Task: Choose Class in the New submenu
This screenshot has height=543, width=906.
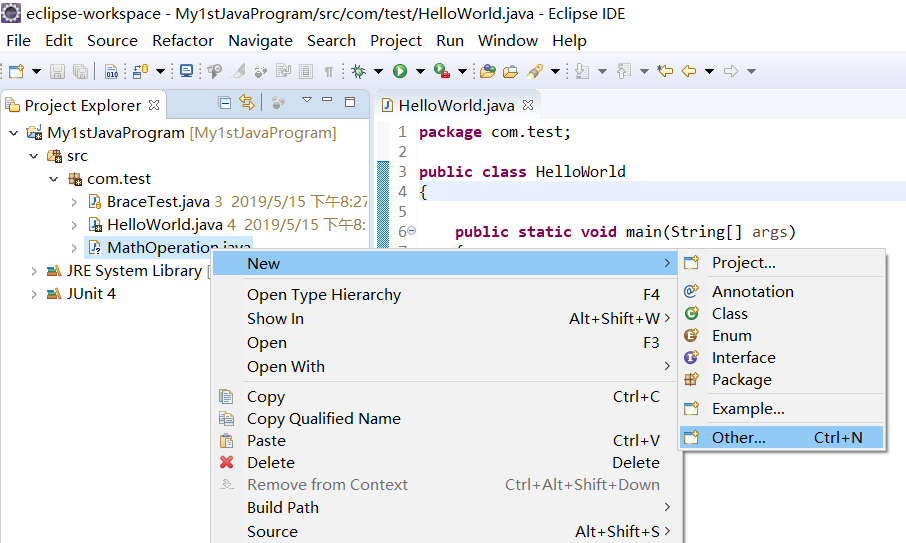Action: pos(782,314)
